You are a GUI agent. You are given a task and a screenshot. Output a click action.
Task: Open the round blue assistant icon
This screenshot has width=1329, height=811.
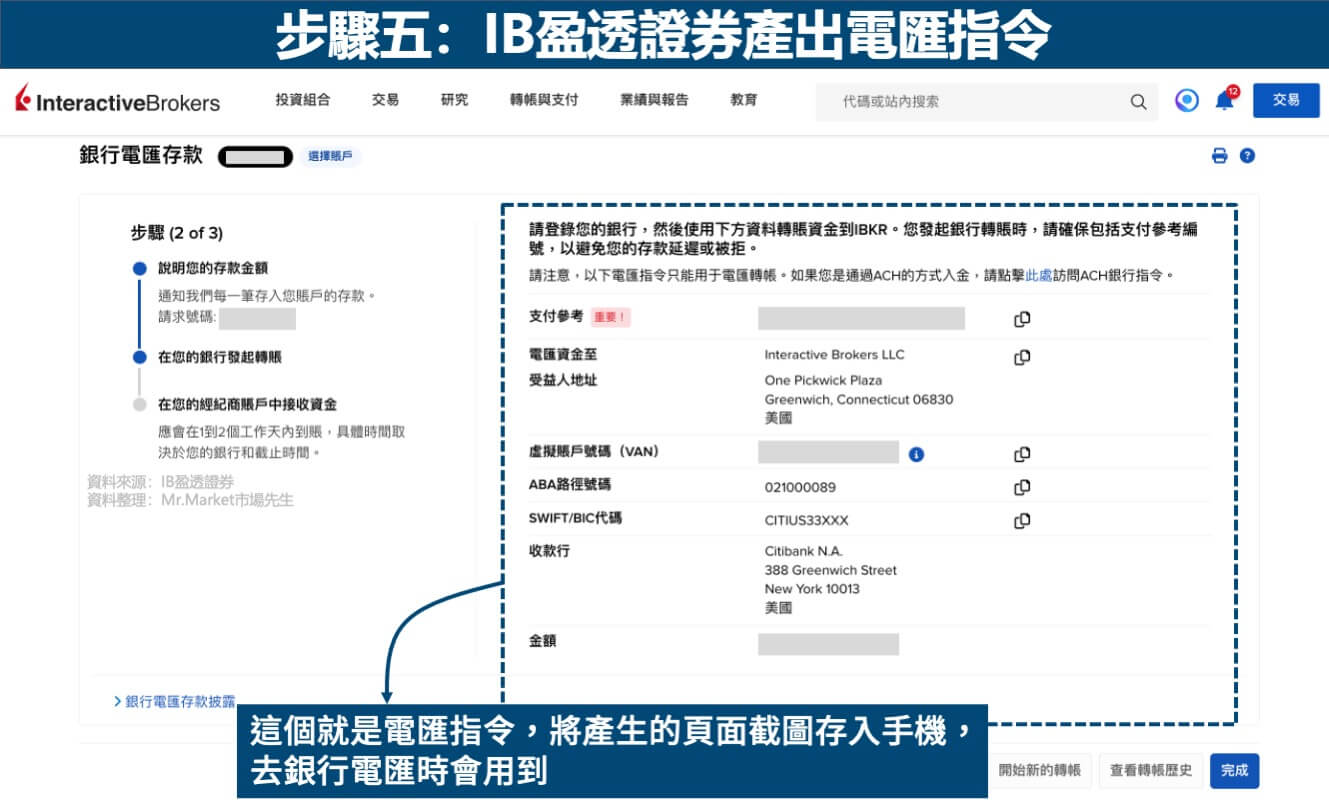pyautogui.click(x=1187, y=100)
